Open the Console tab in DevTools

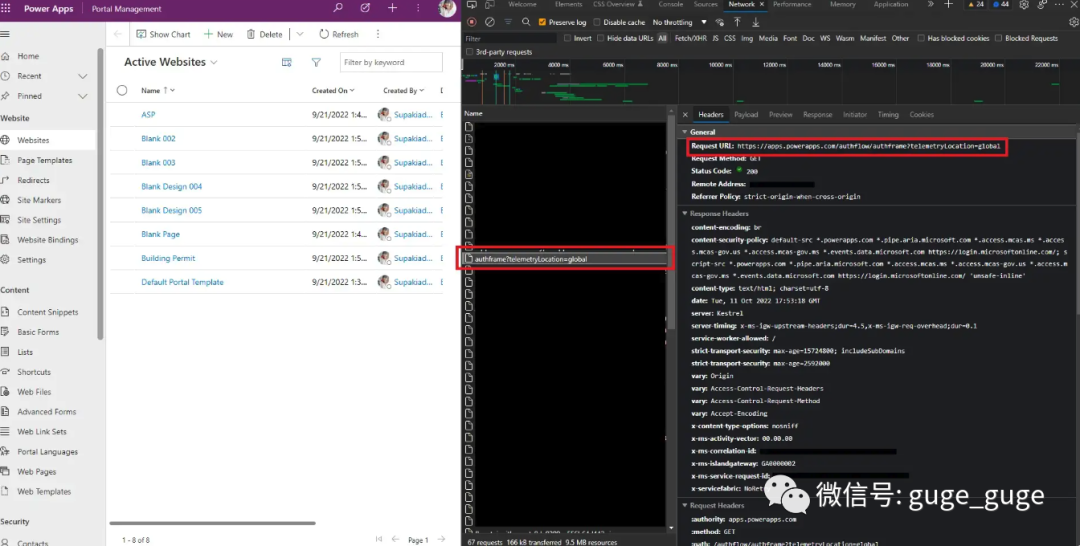pos(670,4)
